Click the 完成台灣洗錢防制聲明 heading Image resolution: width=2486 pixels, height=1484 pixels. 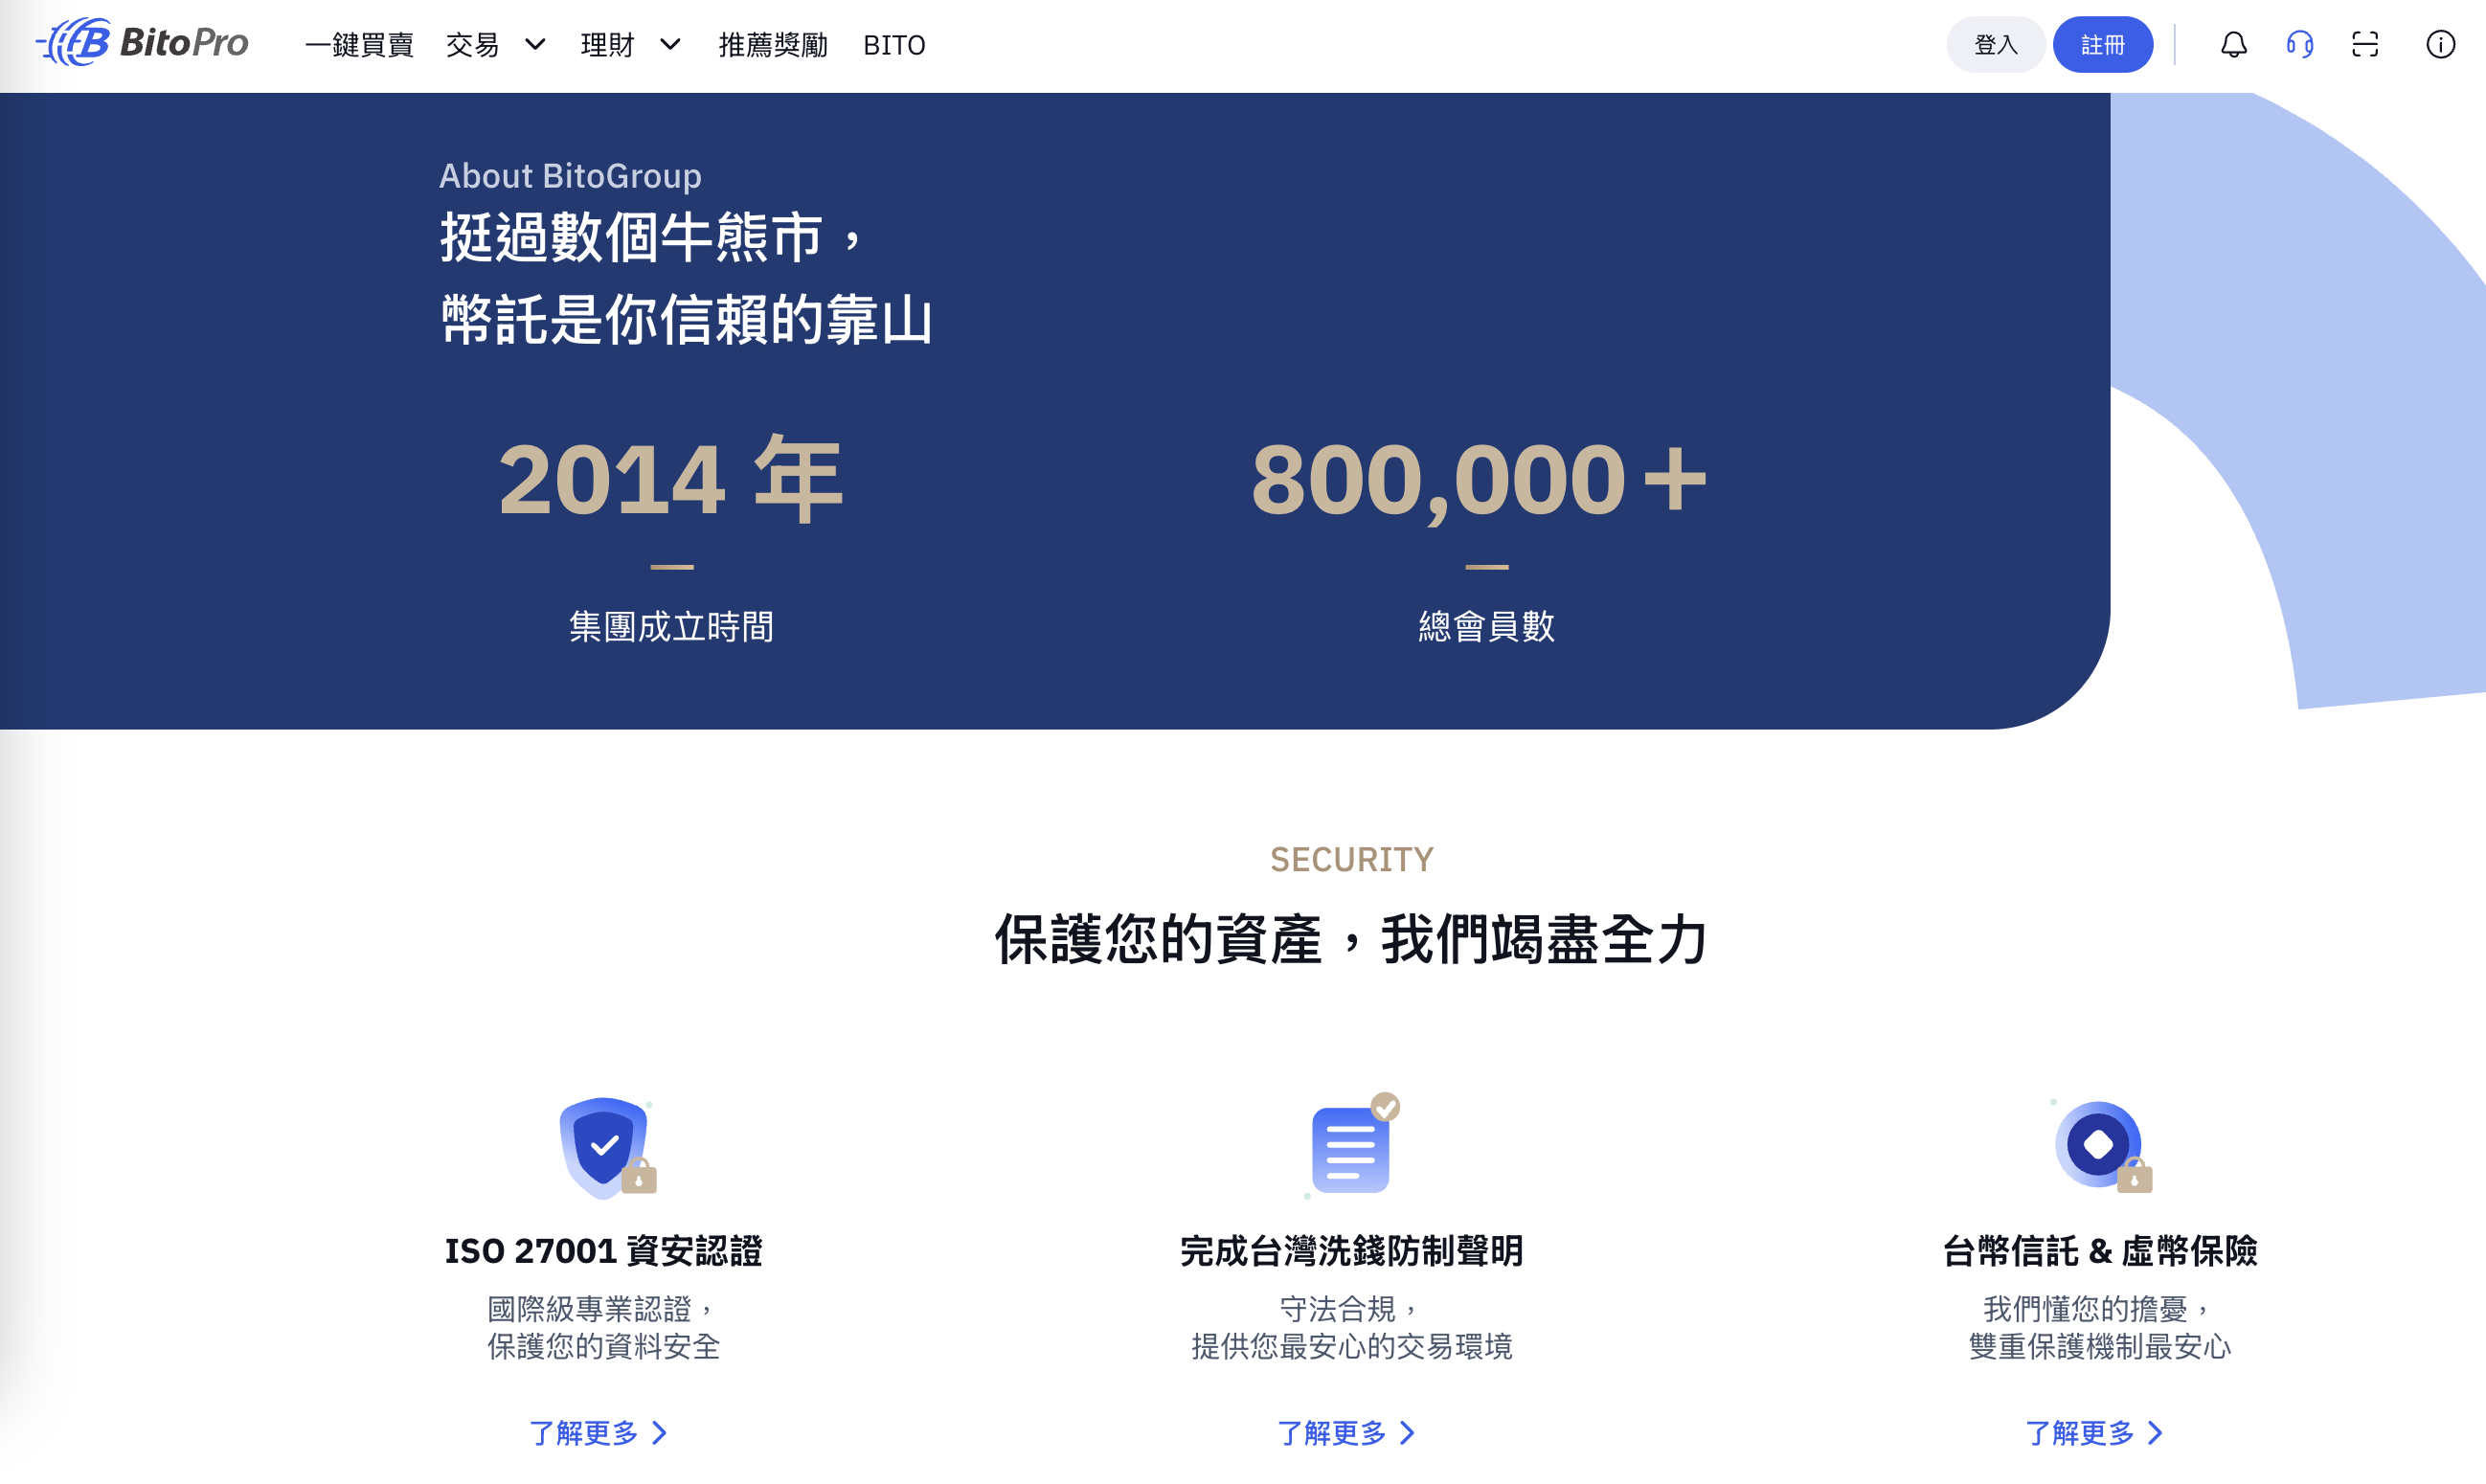point(1352,1250)
